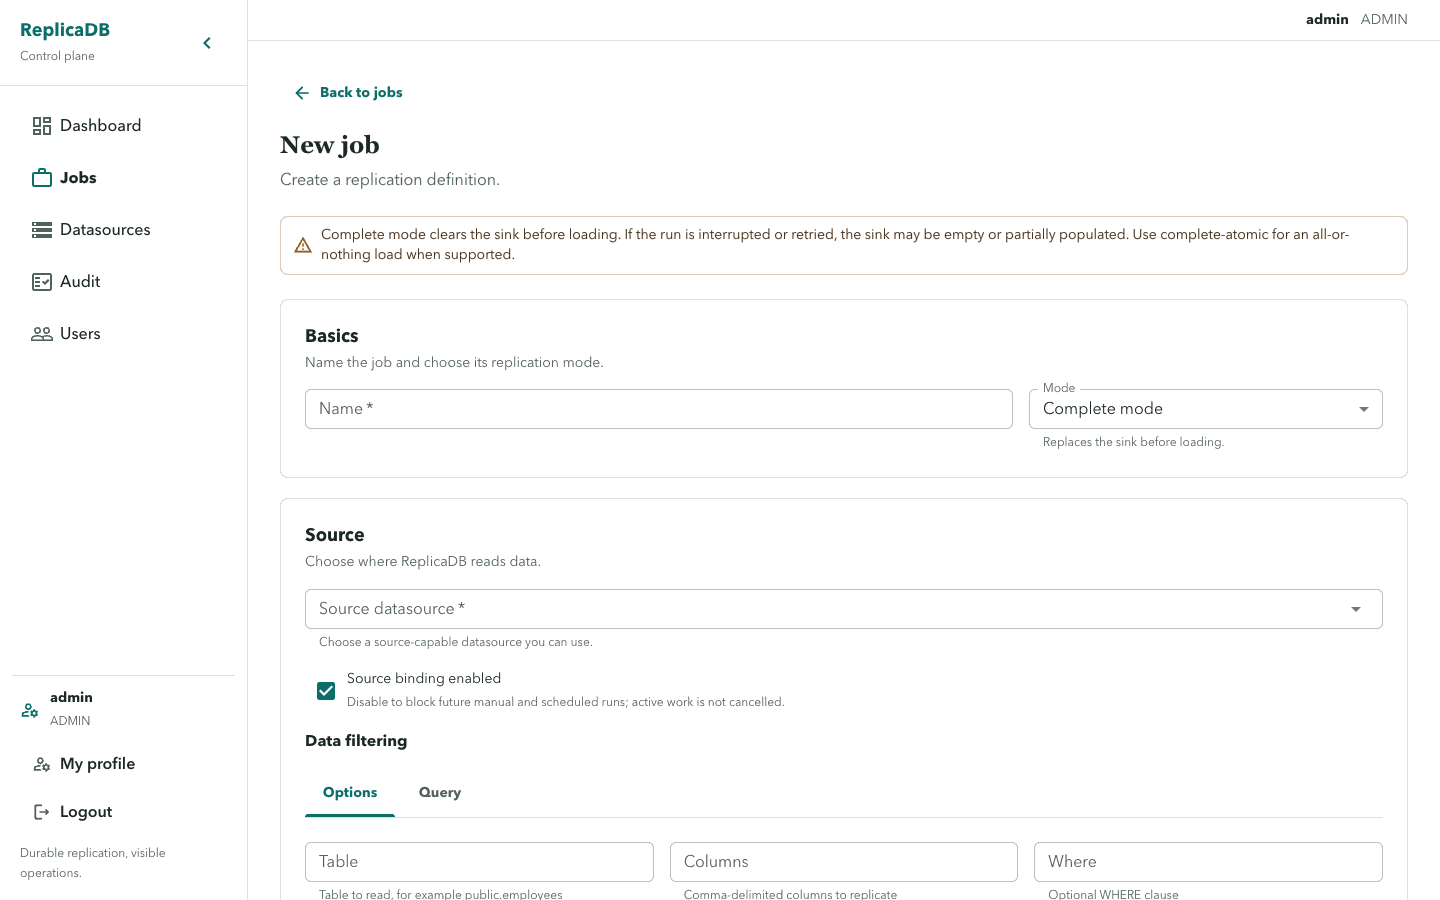The image size is (1440, 900).
Task: Uncheck Source binding enabled checkbox
Action: (326, 691)
